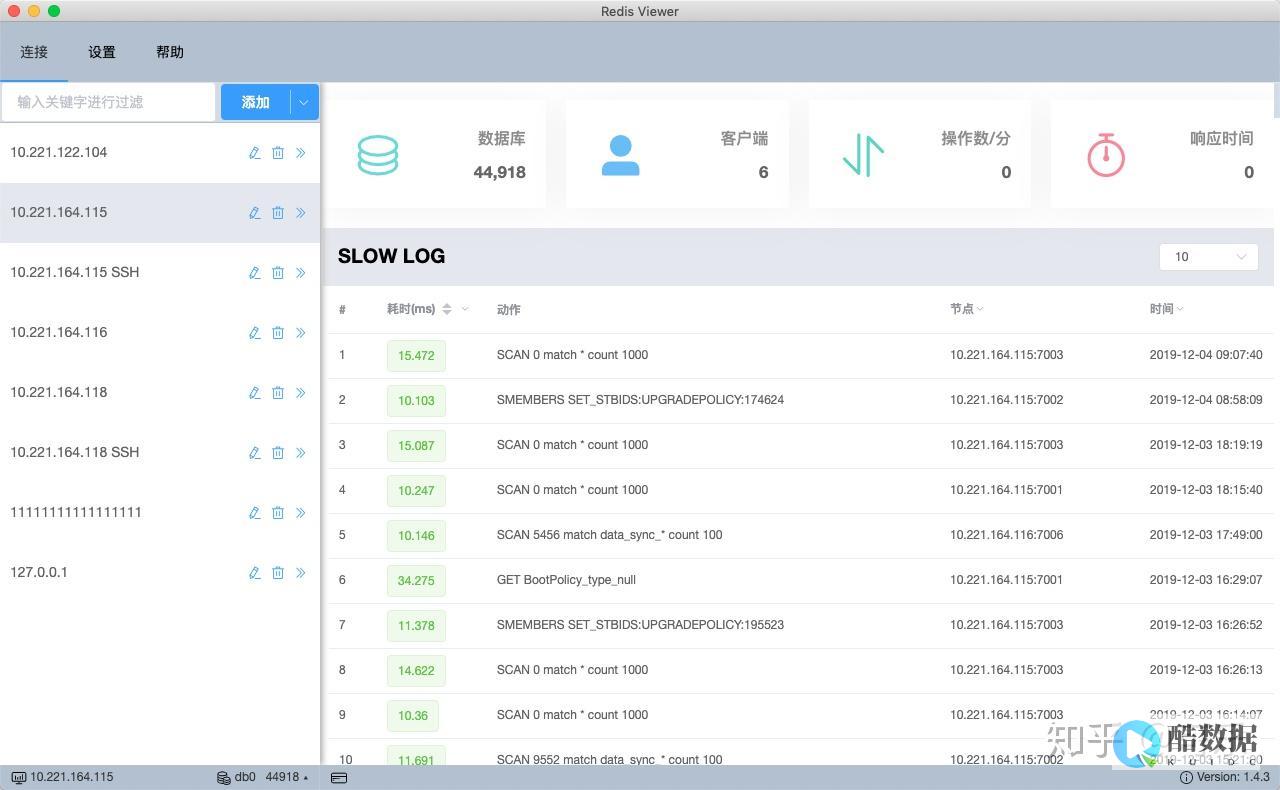Sort the slow log by 耗时(ms)
This screenshot has height=790, width=1280.
point(447,309)
